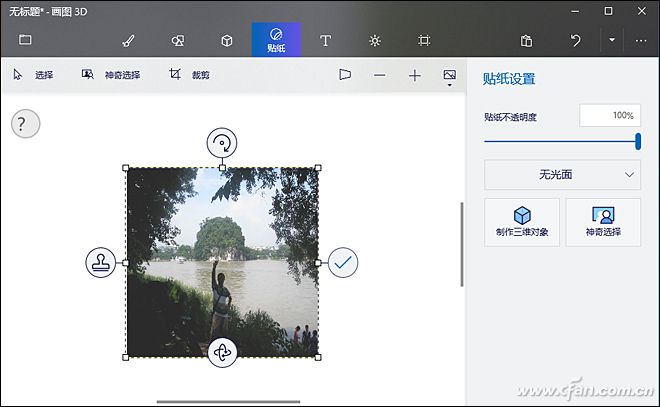Choose the 裁剪 crop tool
Viewport: 660px width, 407px height.
point(189,75)
